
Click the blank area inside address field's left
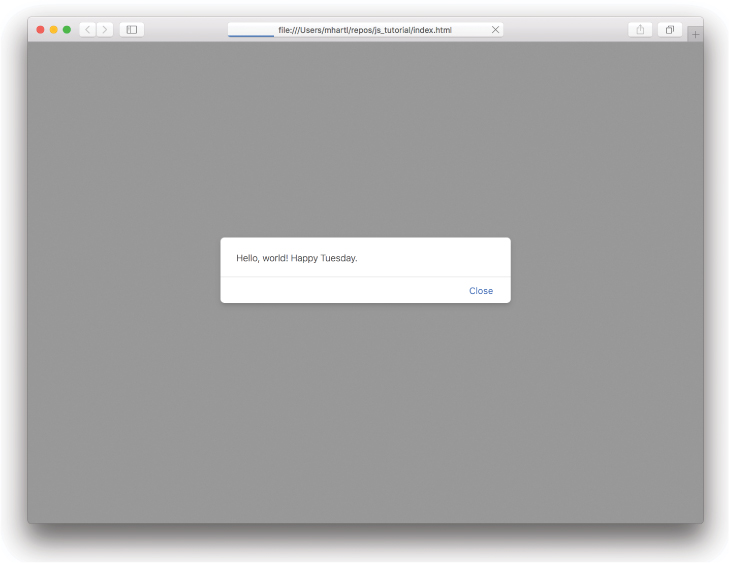pyautogui.click(x=250, y=28)
